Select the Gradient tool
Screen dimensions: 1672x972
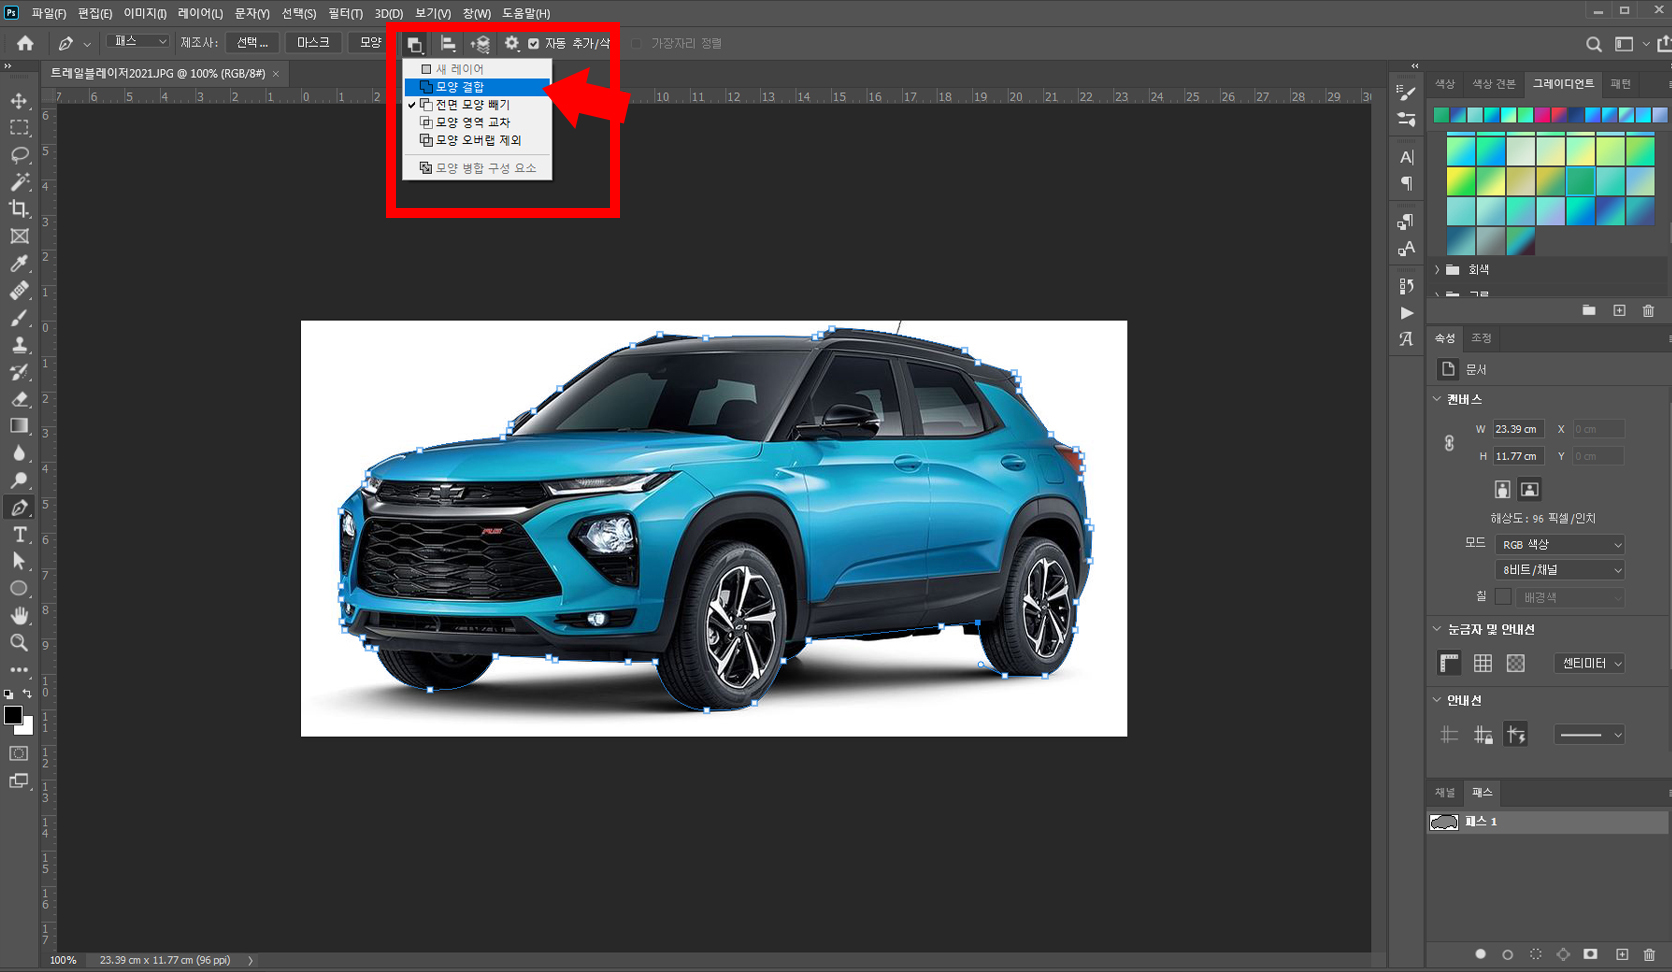(19, 426)
